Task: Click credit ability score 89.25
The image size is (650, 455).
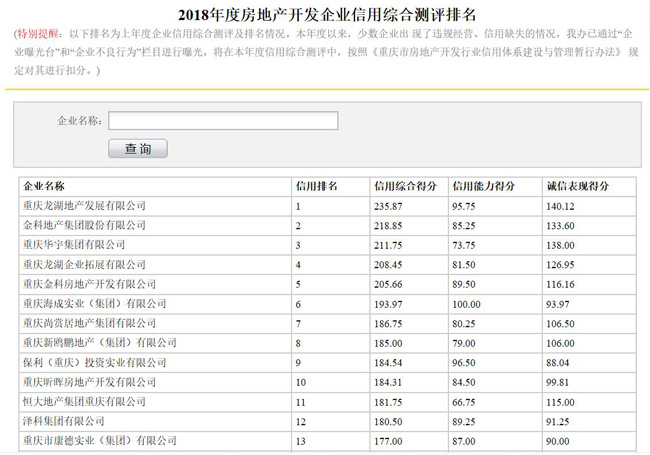Action: tap(463, 422)
